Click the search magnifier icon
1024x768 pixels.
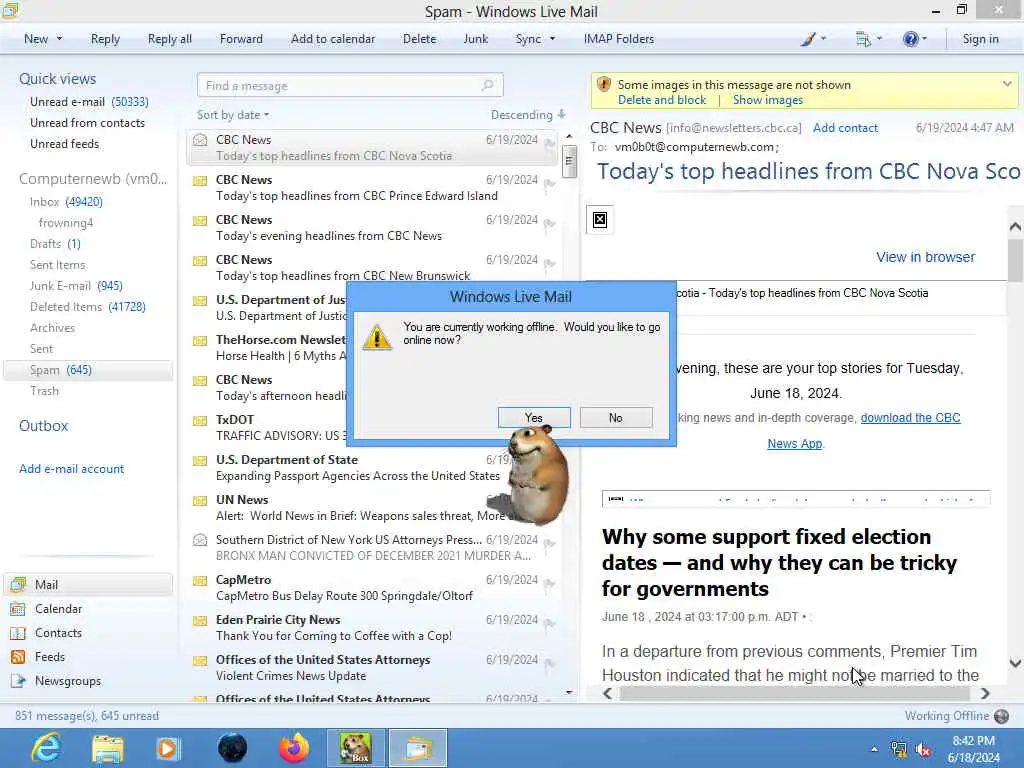pyautogui.click(x=488, y=86)
